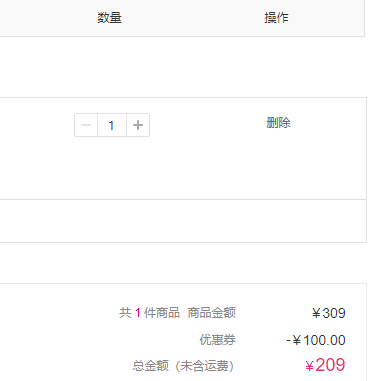Click the empty row beneath the cart item
Viewport: 386px width, 381px height.
pos(183,221)
